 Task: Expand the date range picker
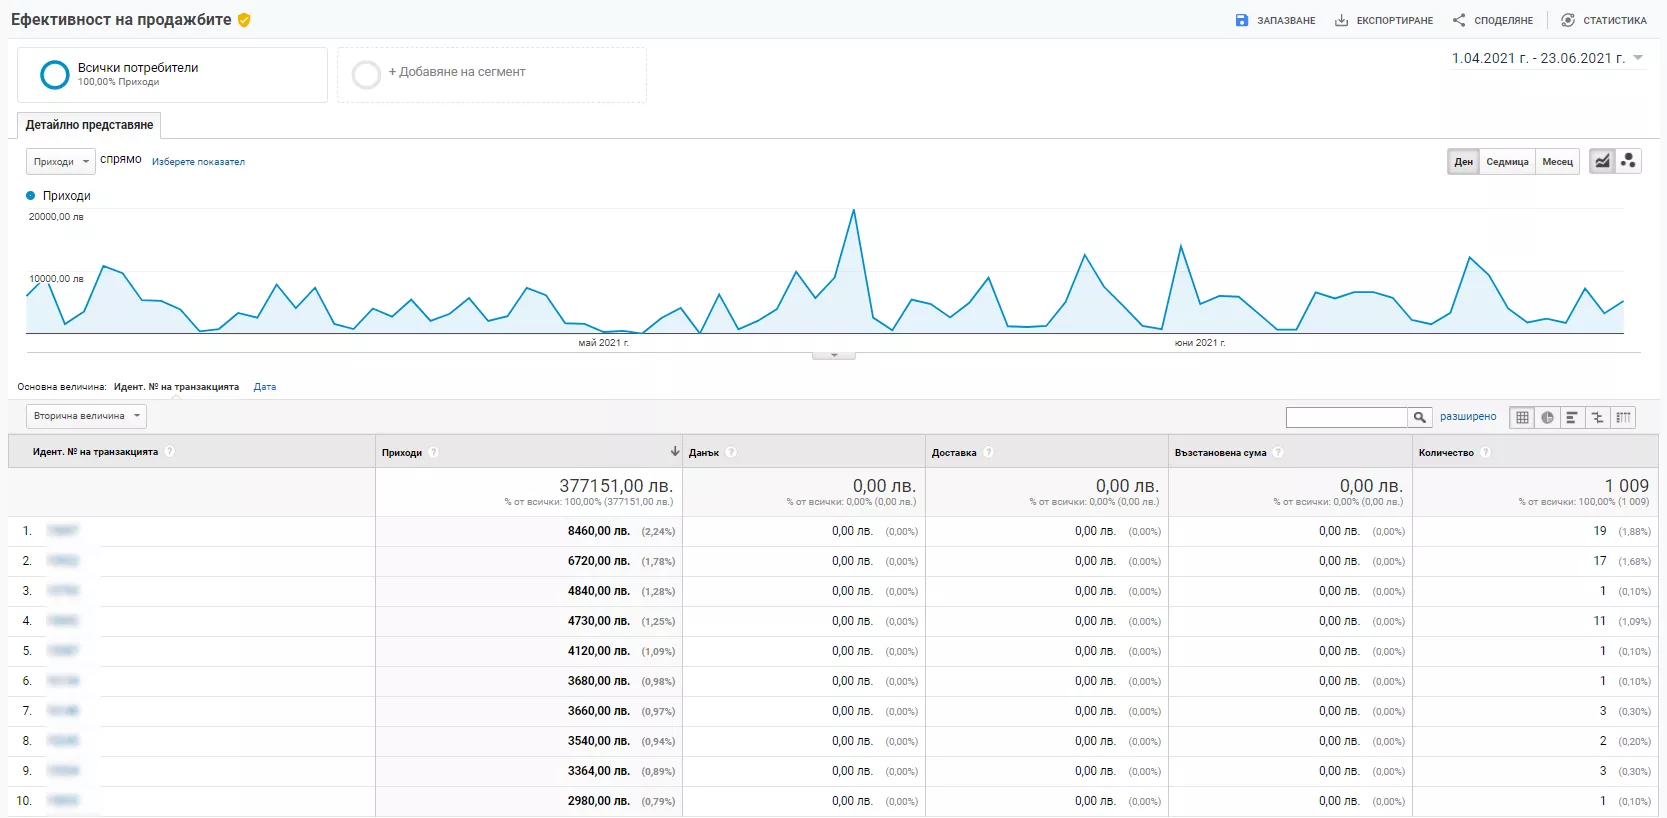tap(1547, 58)
